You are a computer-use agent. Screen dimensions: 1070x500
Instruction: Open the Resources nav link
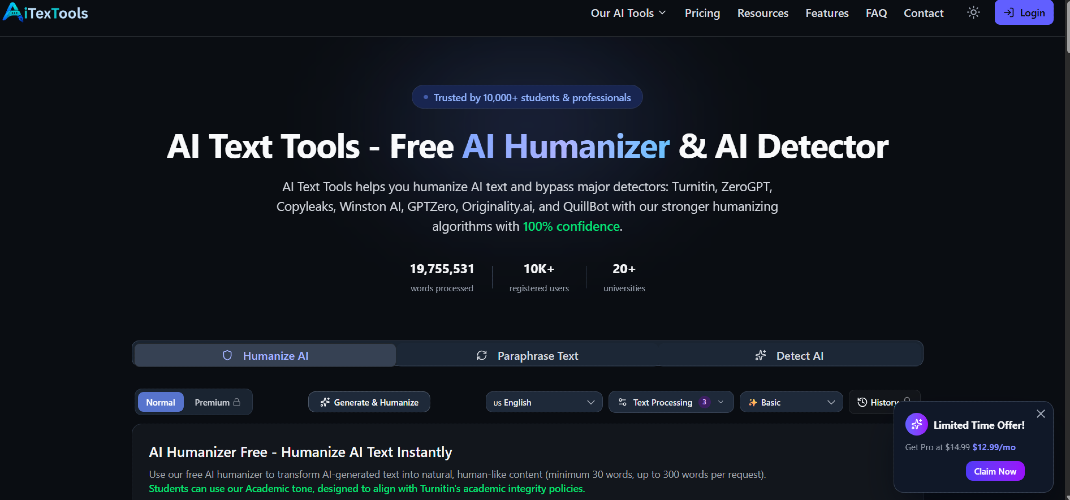[x=762, y=13]
